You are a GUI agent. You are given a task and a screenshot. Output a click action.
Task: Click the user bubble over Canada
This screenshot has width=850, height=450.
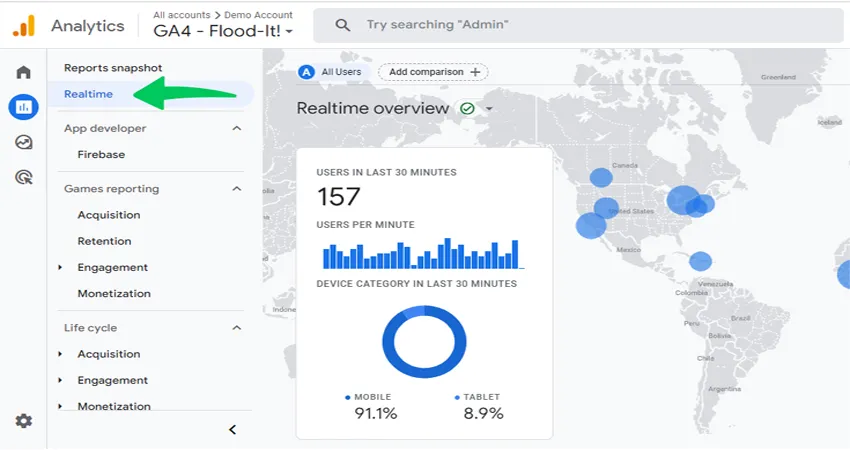601,177
